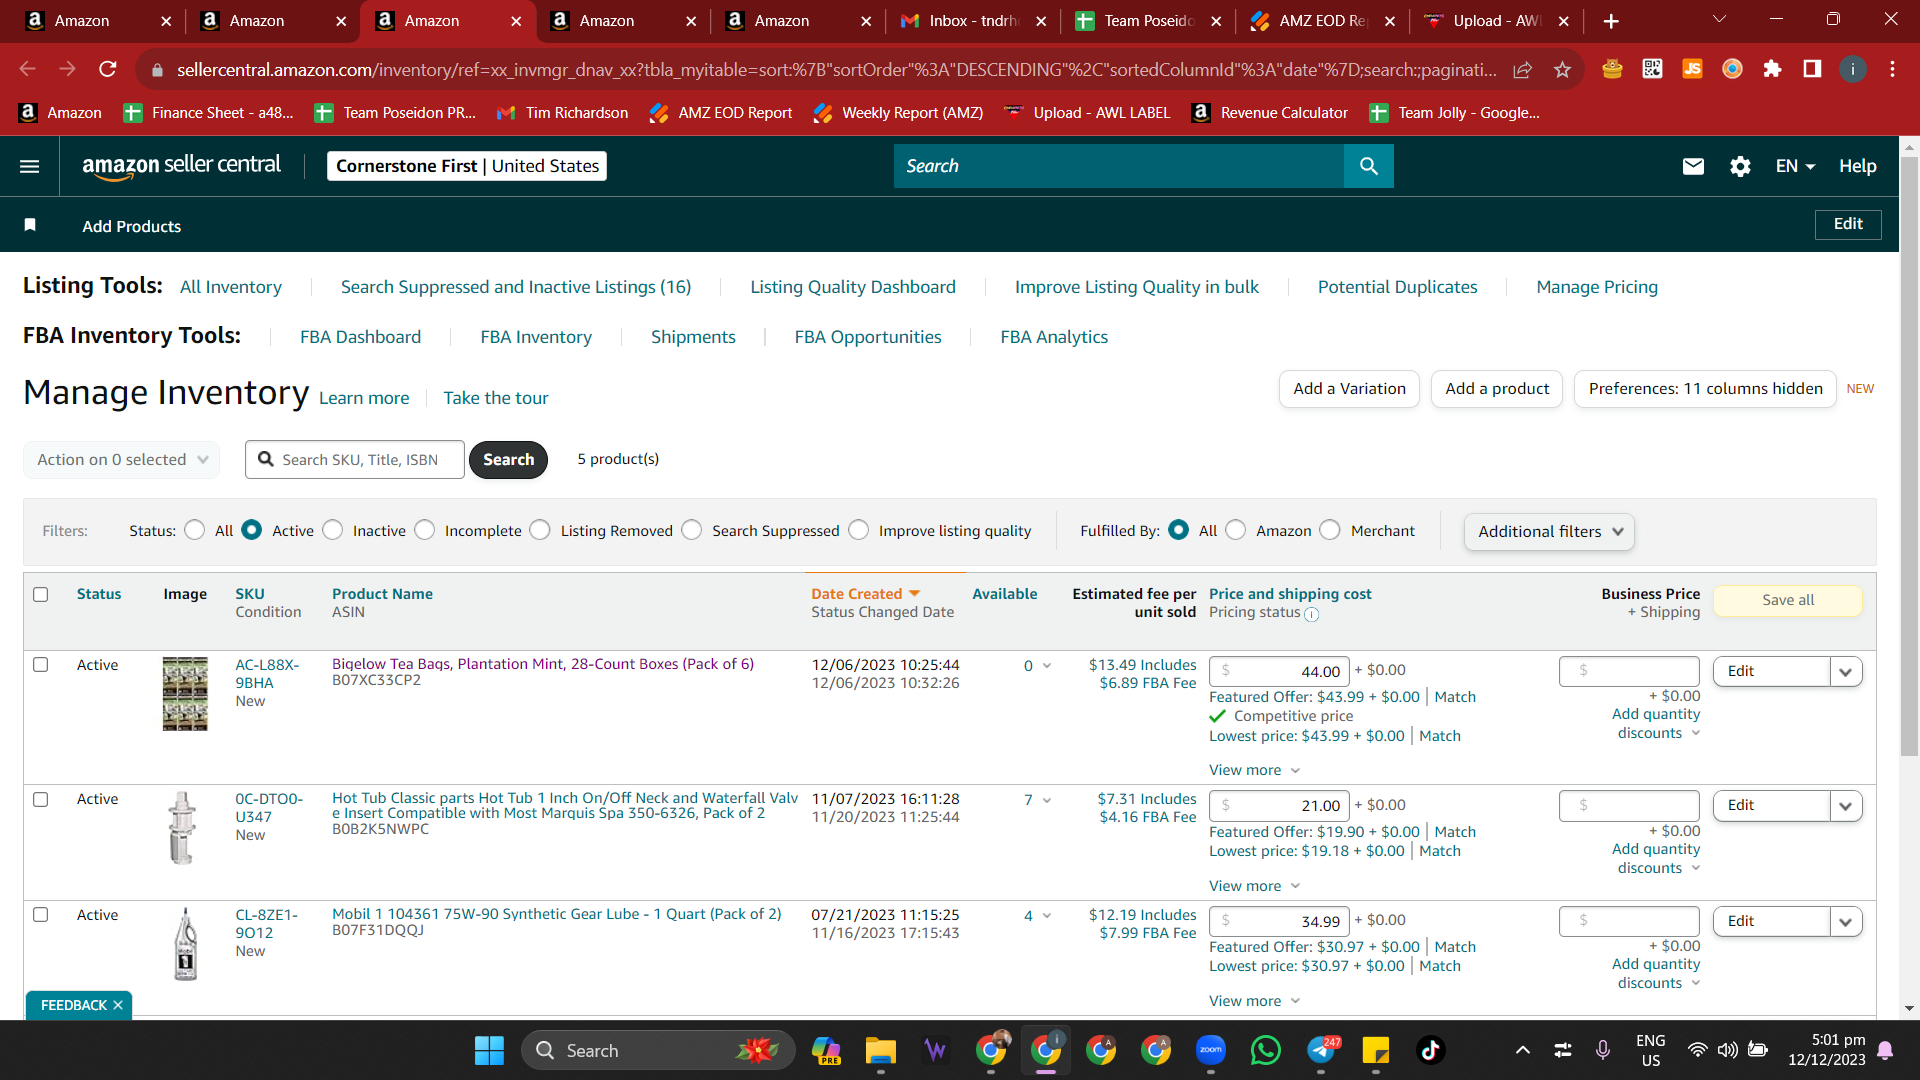This screenshot has height=1080, width=1920.
Task: Click Preferences: 11 columns hidden button
Action: 1705,389
